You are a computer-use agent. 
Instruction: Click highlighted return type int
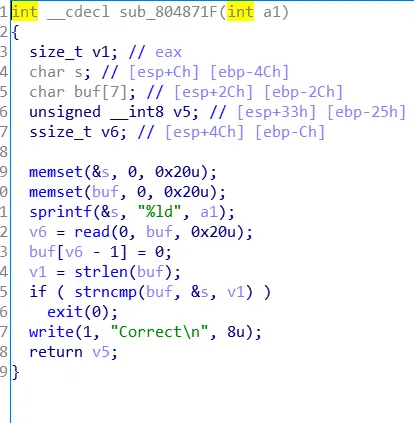coord(25,12)
